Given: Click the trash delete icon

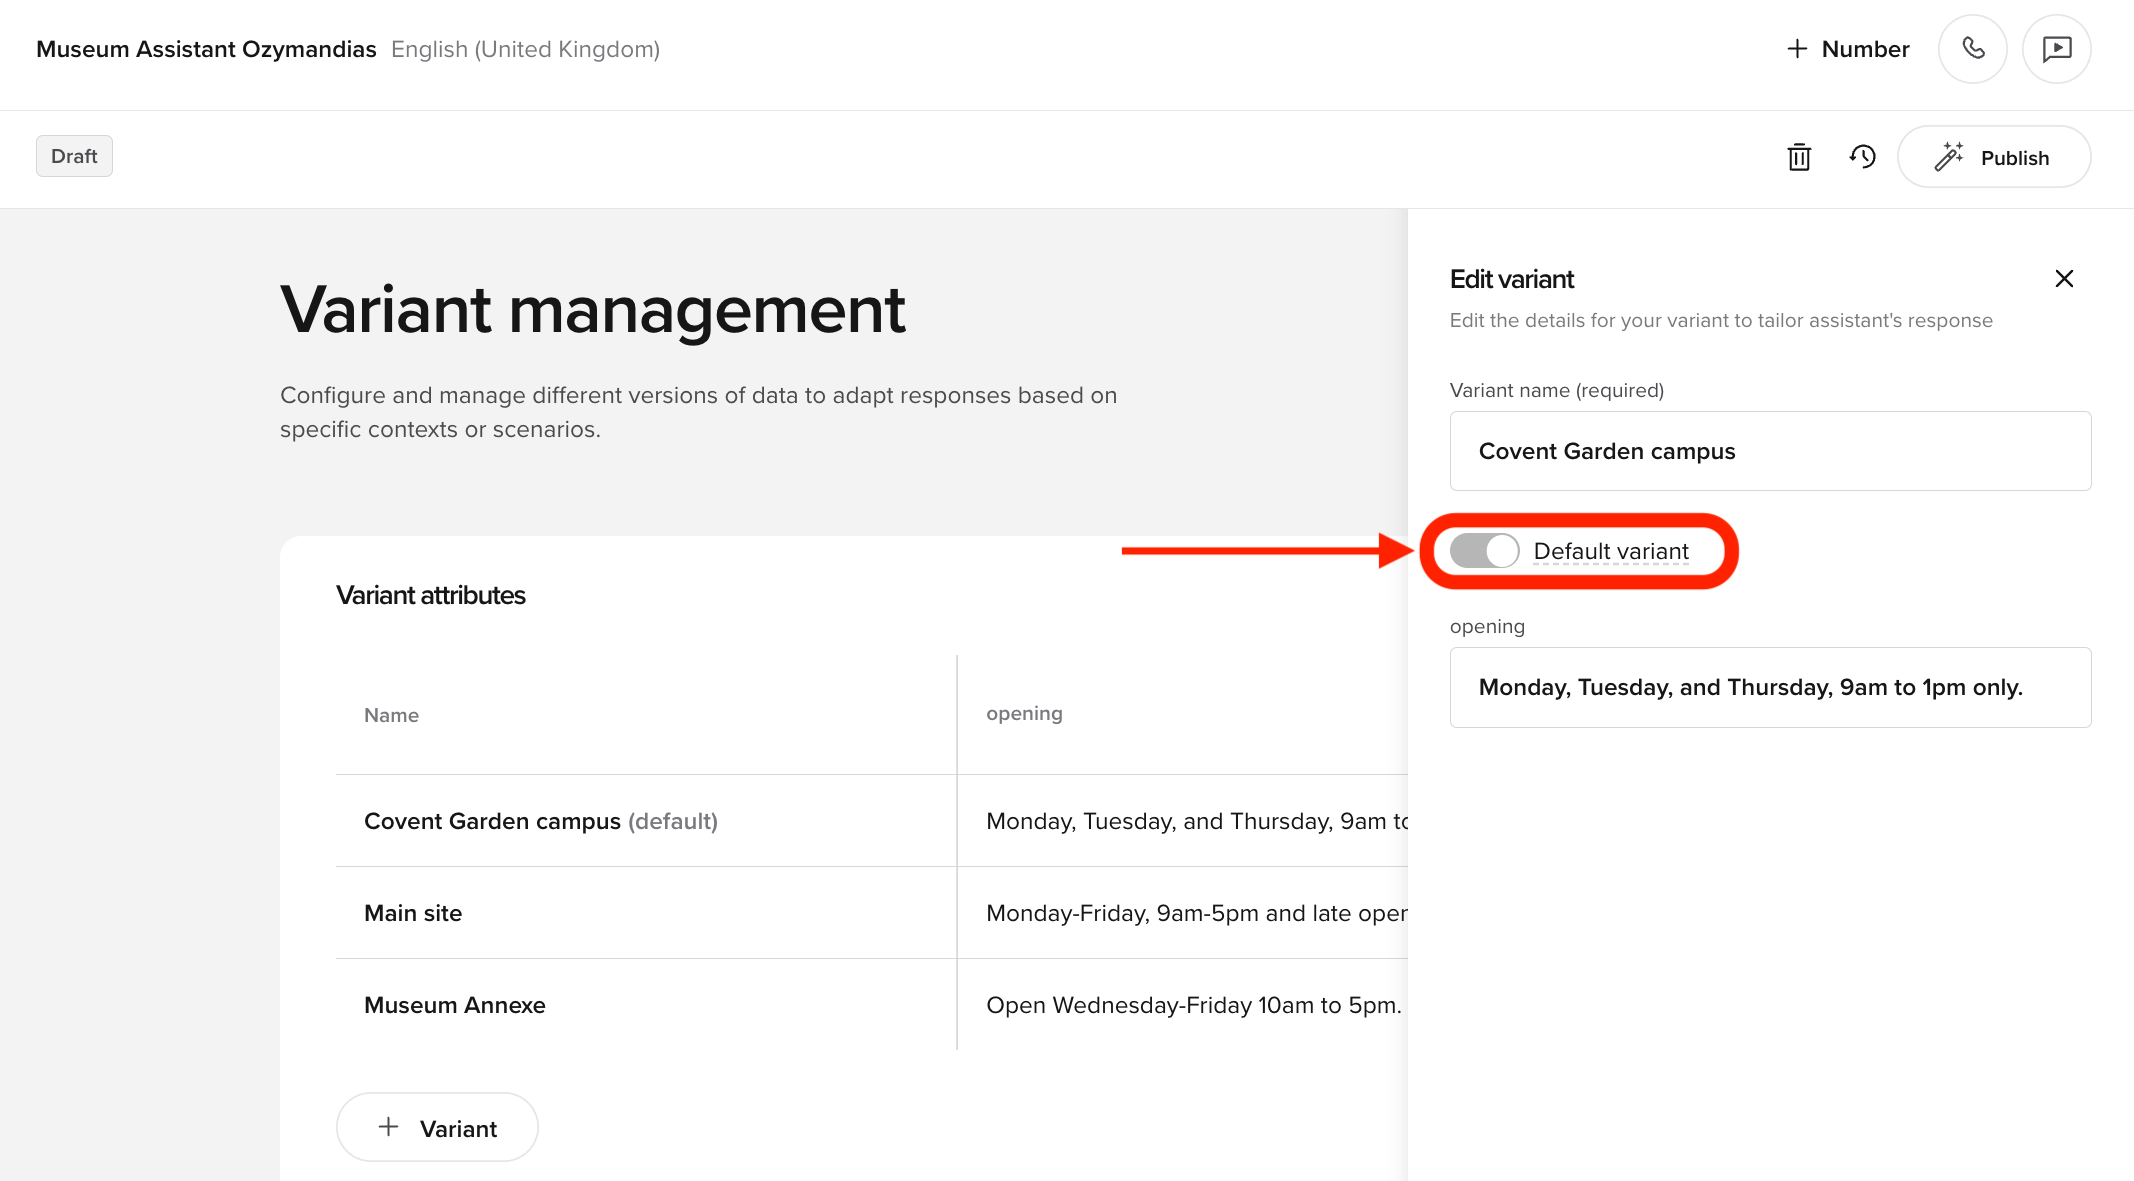Looking at the screenshot, I should point(1799,157).
